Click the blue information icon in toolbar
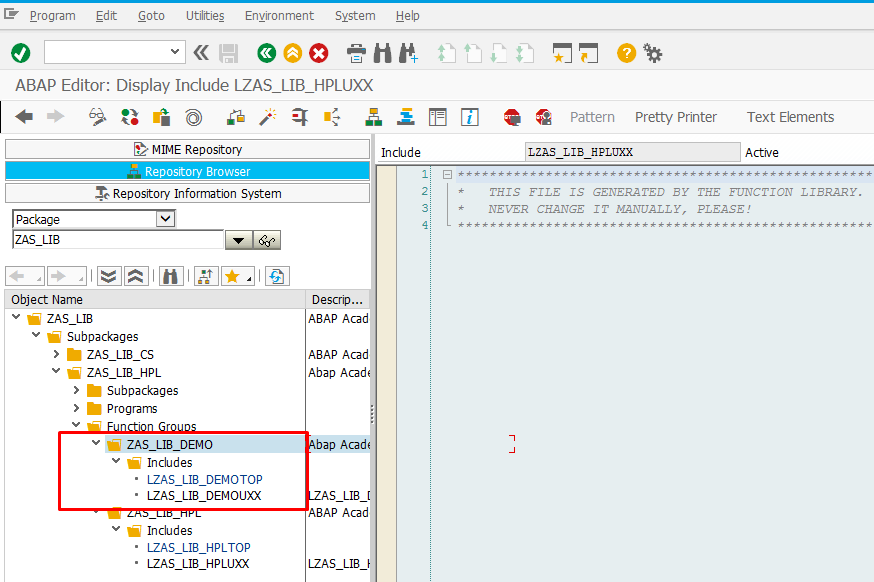Image resolution: width=874 pixels, height=582 pixels. click(x=469, y=117)
